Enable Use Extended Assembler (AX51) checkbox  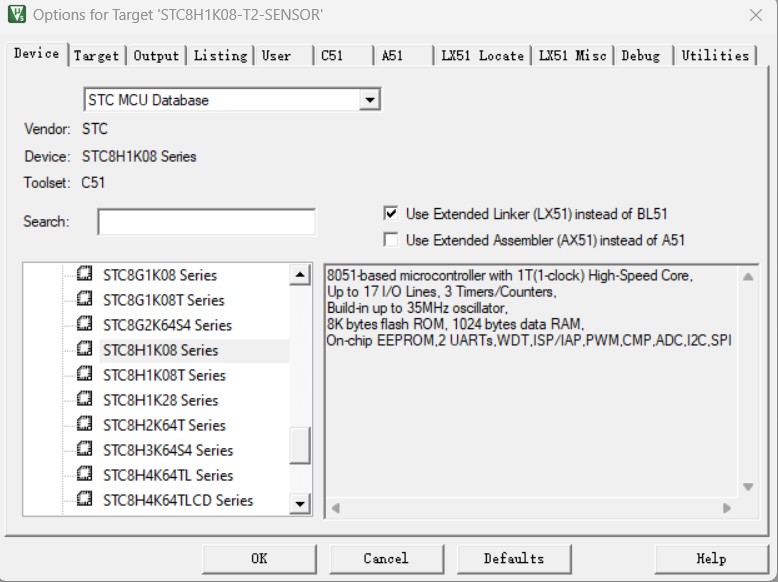pyautogui.click(x=391, y=240)
